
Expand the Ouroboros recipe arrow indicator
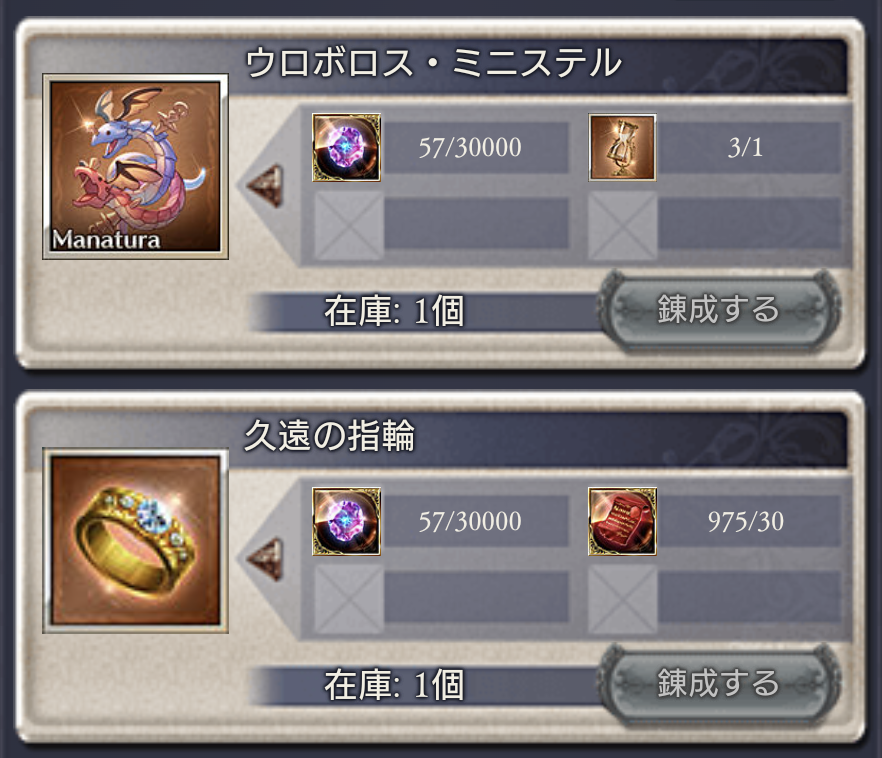(265, 186)
